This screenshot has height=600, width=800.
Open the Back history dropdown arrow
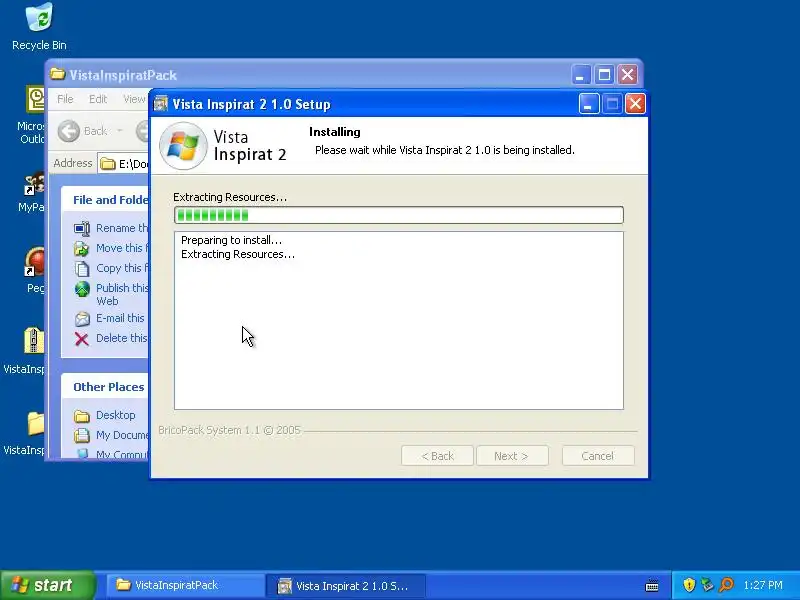tap(120, 131)
